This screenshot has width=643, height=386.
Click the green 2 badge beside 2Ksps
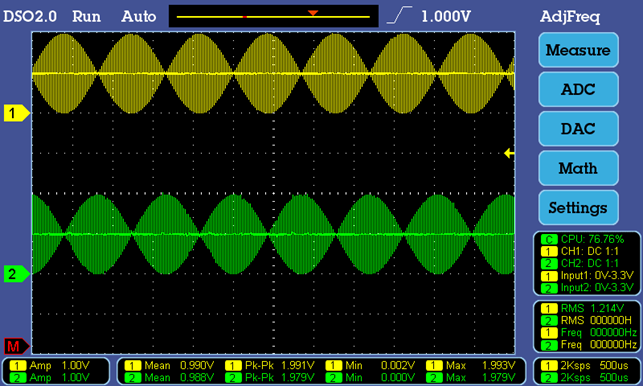tap(549, 377)
